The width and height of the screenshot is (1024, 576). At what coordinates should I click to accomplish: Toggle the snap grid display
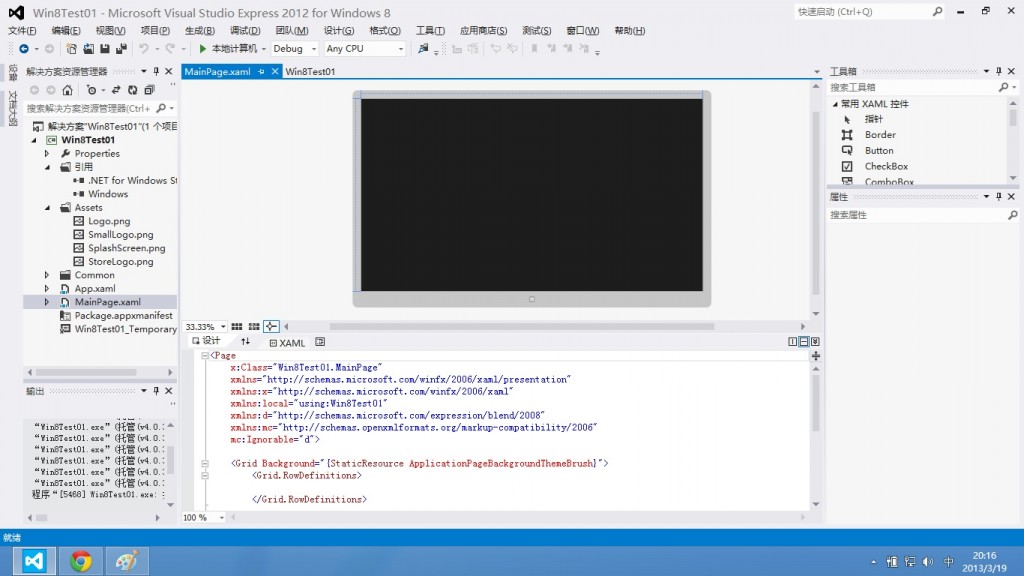coord(237,325)
